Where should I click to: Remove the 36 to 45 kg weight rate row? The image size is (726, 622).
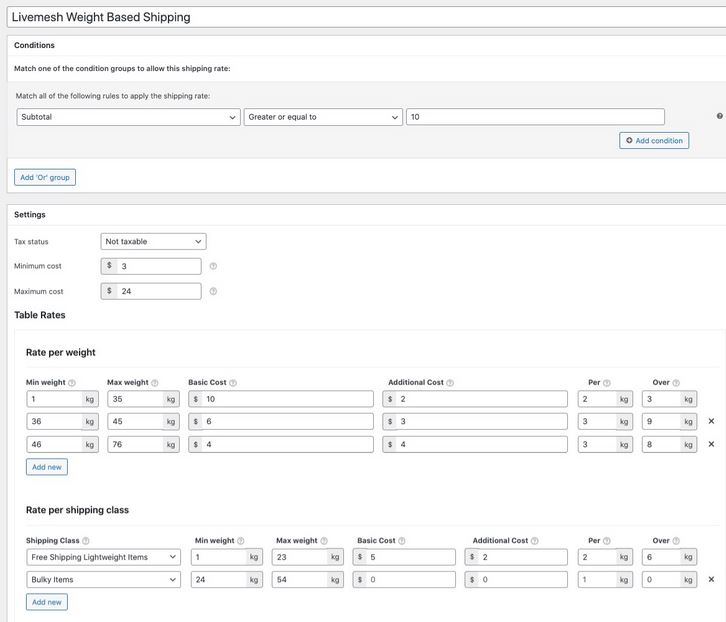711,421
